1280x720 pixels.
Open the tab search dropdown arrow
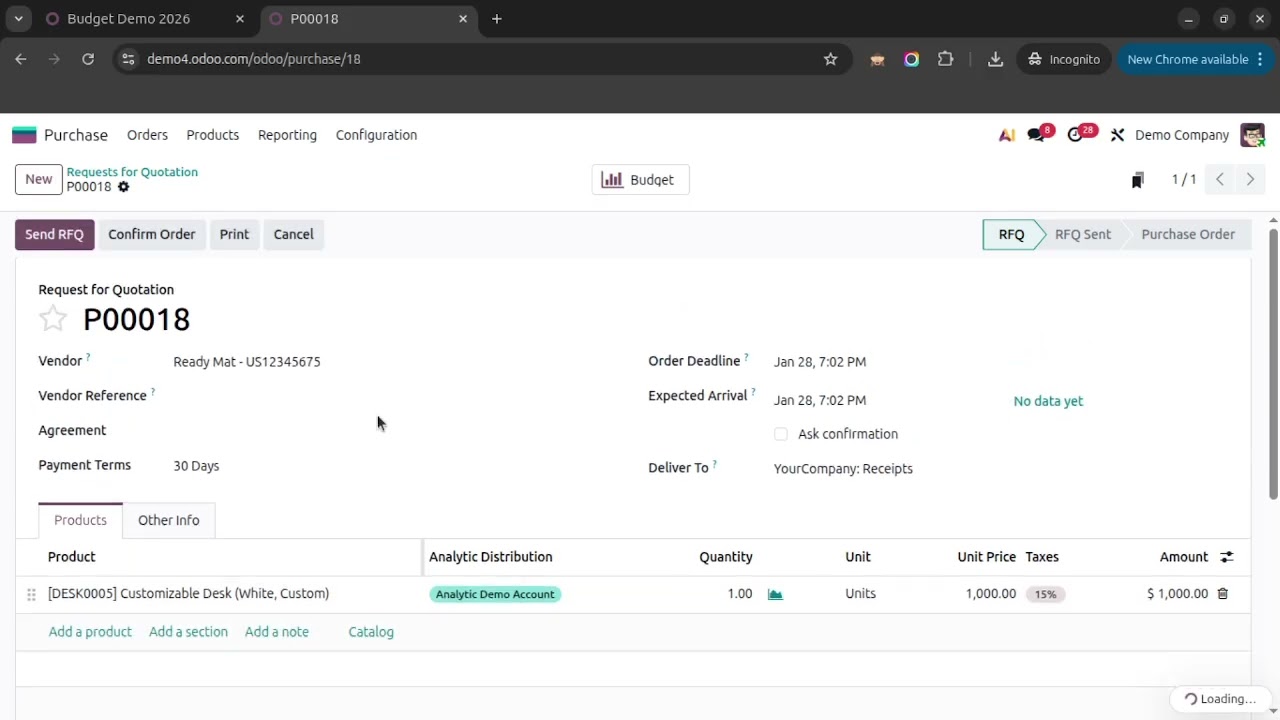coord(18,19)
